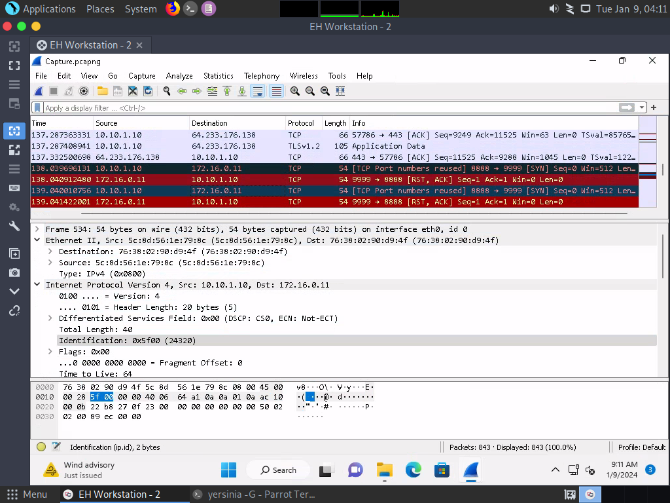Click the Find packet magnifier icon
The width and height of the screenshot is (670, 504).
[167, 91]
